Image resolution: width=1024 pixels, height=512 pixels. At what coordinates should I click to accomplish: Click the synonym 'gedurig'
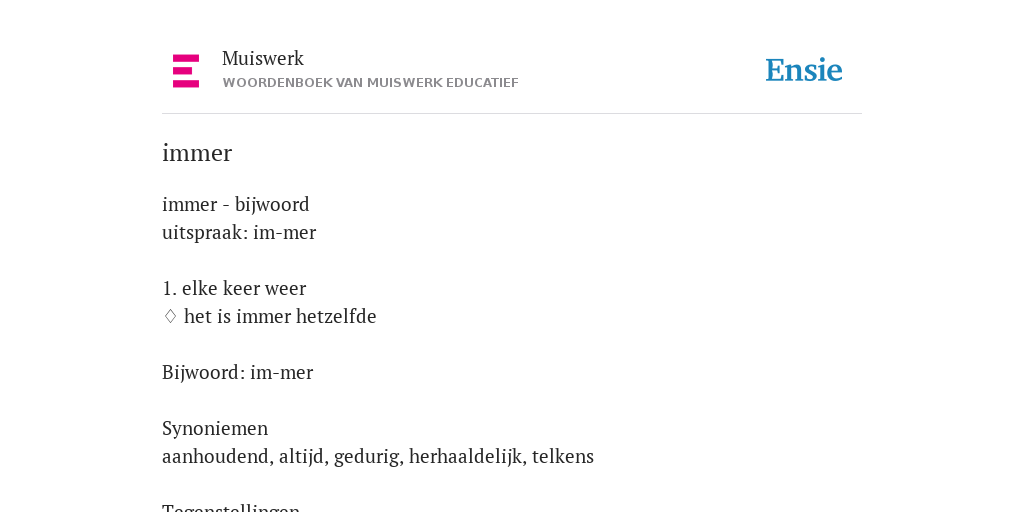366,456
